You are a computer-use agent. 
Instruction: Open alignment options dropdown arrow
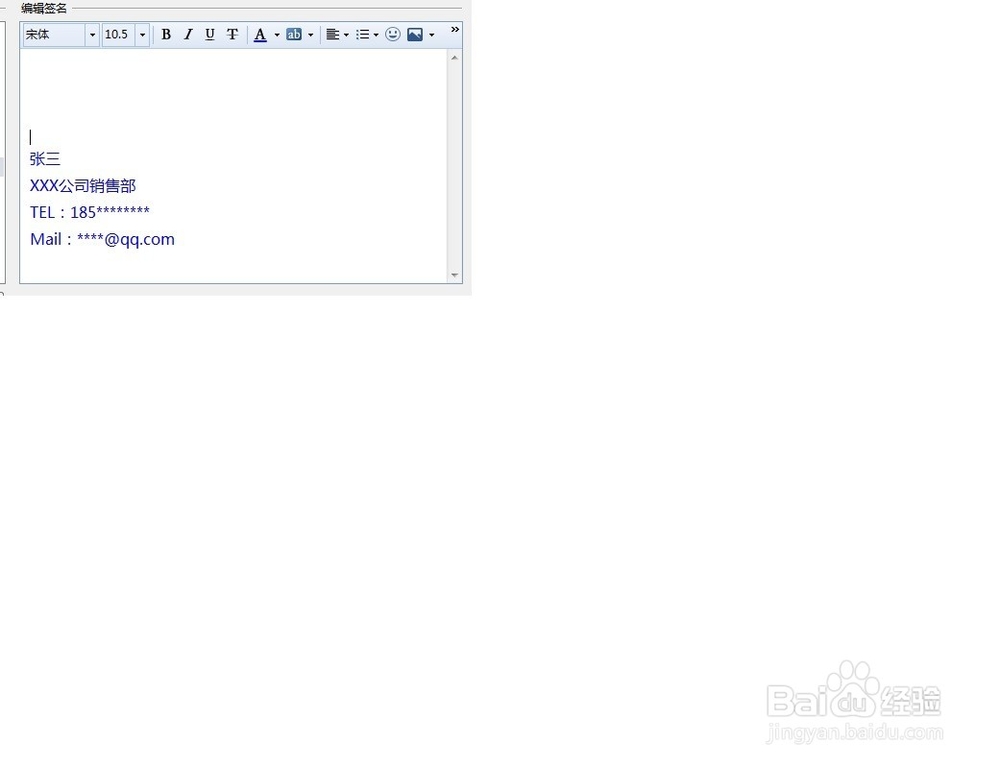[x=346, y=35]
